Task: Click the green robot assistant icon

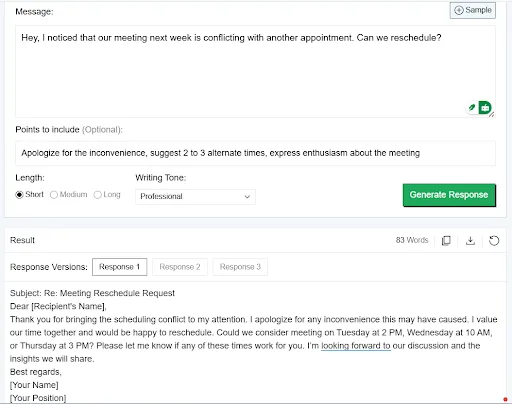Action: (x=485, y=108)
